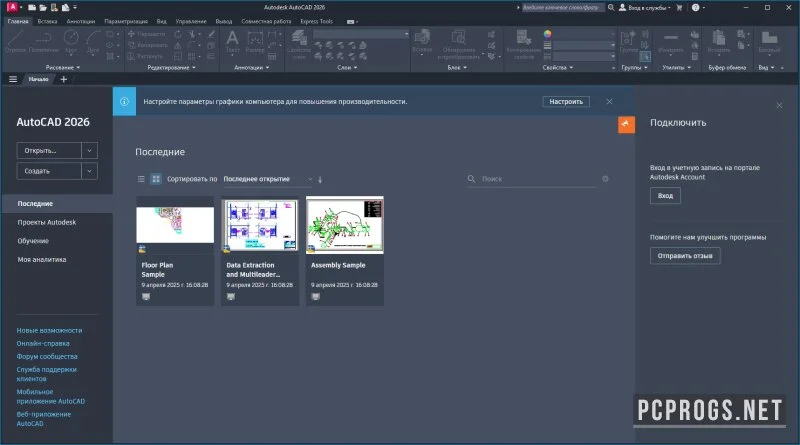The width and height of the screenshot is (800, 445).
Task: Click the Paste (Вставить) clipboard icon
Action: [719, 41]
